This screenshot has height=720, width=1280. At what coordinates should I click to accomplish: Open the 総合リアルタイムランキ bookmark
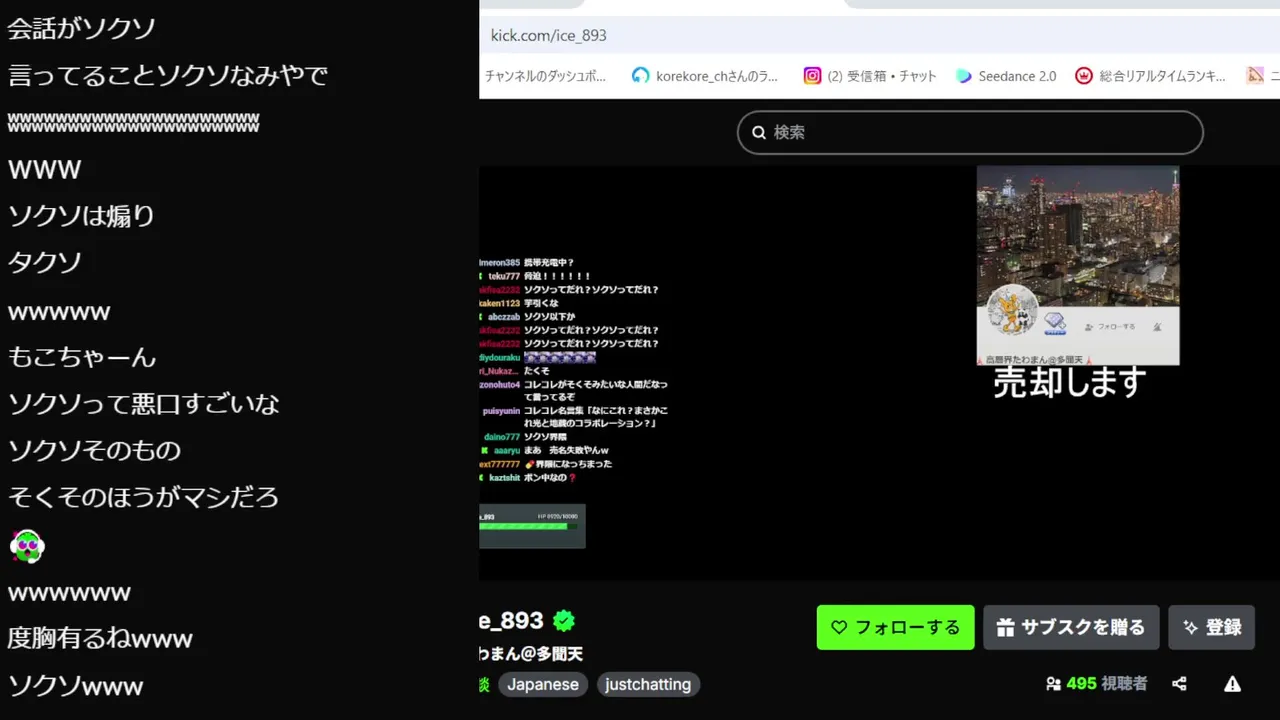(1150, 76)
